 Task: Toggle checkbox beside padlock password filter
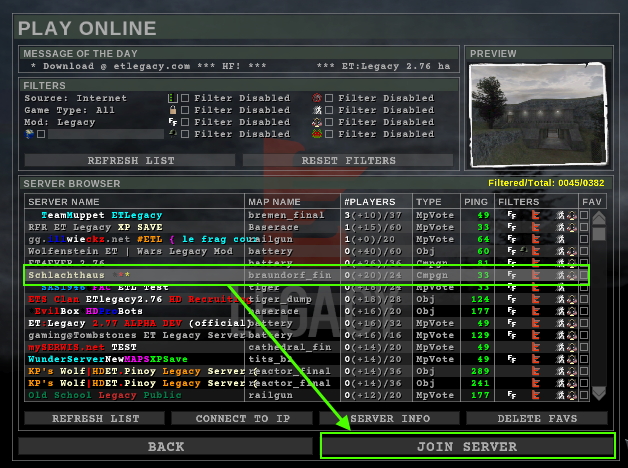[185, 110]
